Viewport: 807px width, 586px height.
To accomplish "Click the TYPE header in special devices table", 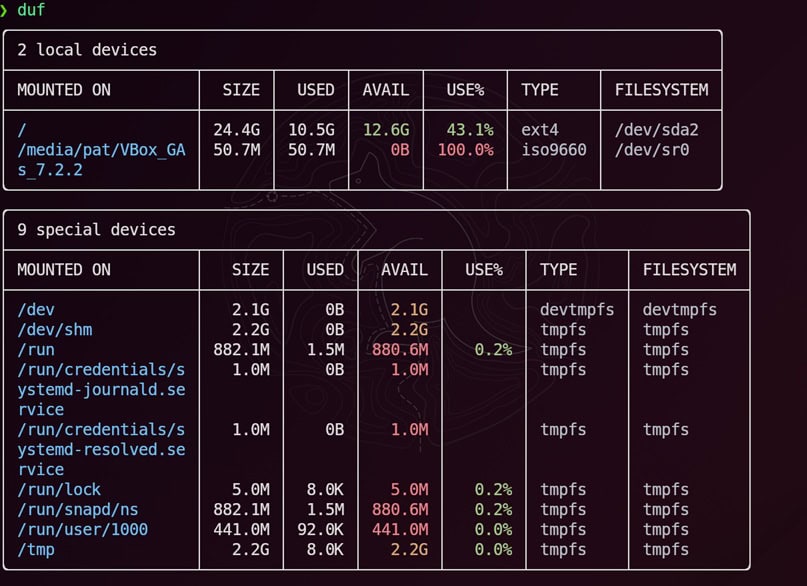I will pyautogui.click(x=559, y=269).
